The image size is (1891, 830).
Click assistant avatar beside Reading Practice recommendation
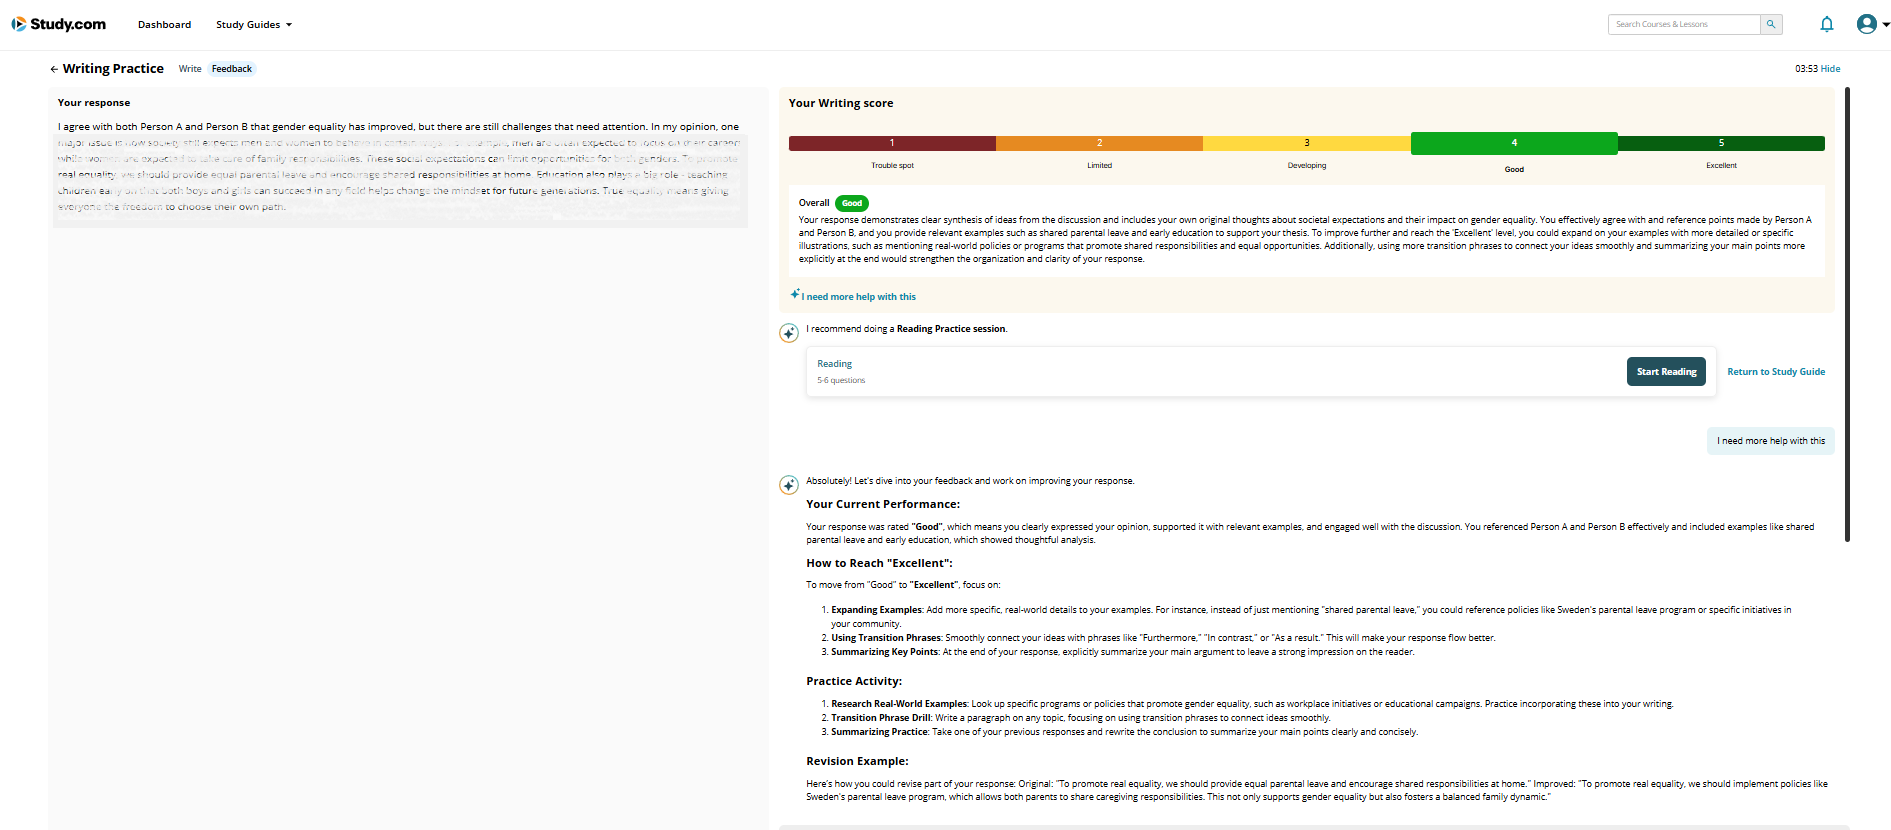tap(789, 333)
